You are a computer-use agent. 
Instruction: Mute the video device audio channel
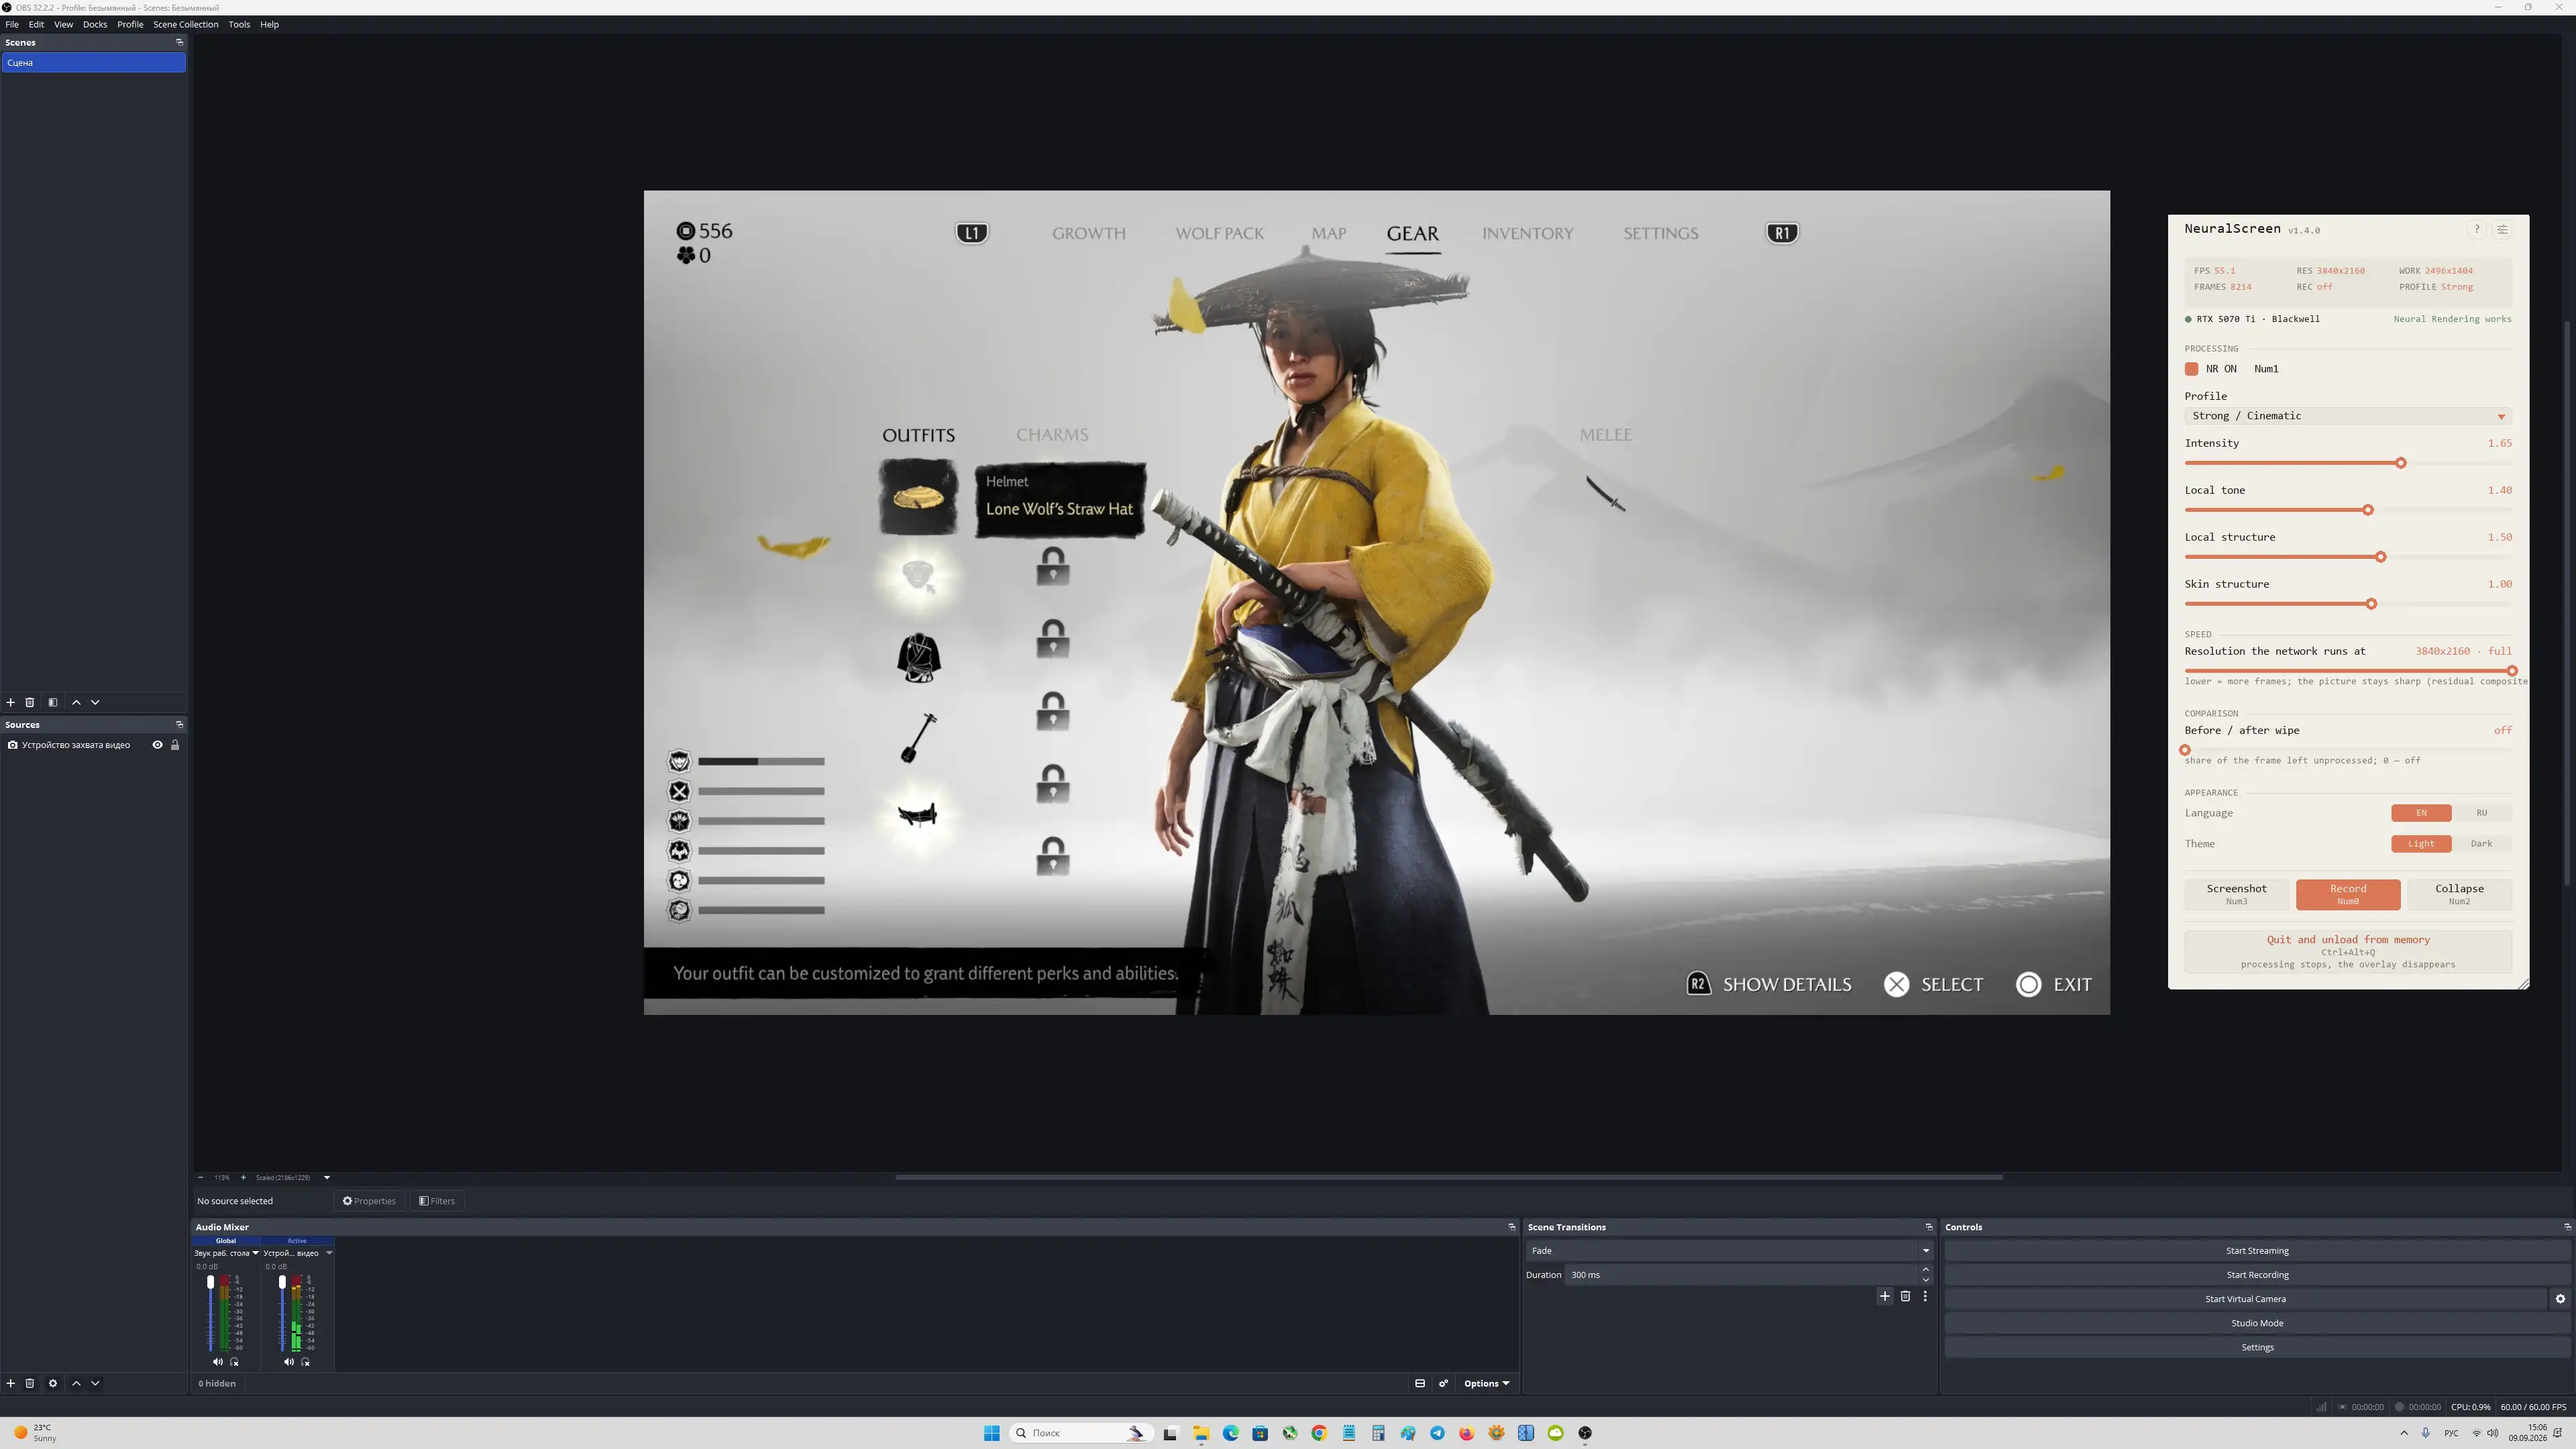pyautogui.click(x=289, y=1362)
